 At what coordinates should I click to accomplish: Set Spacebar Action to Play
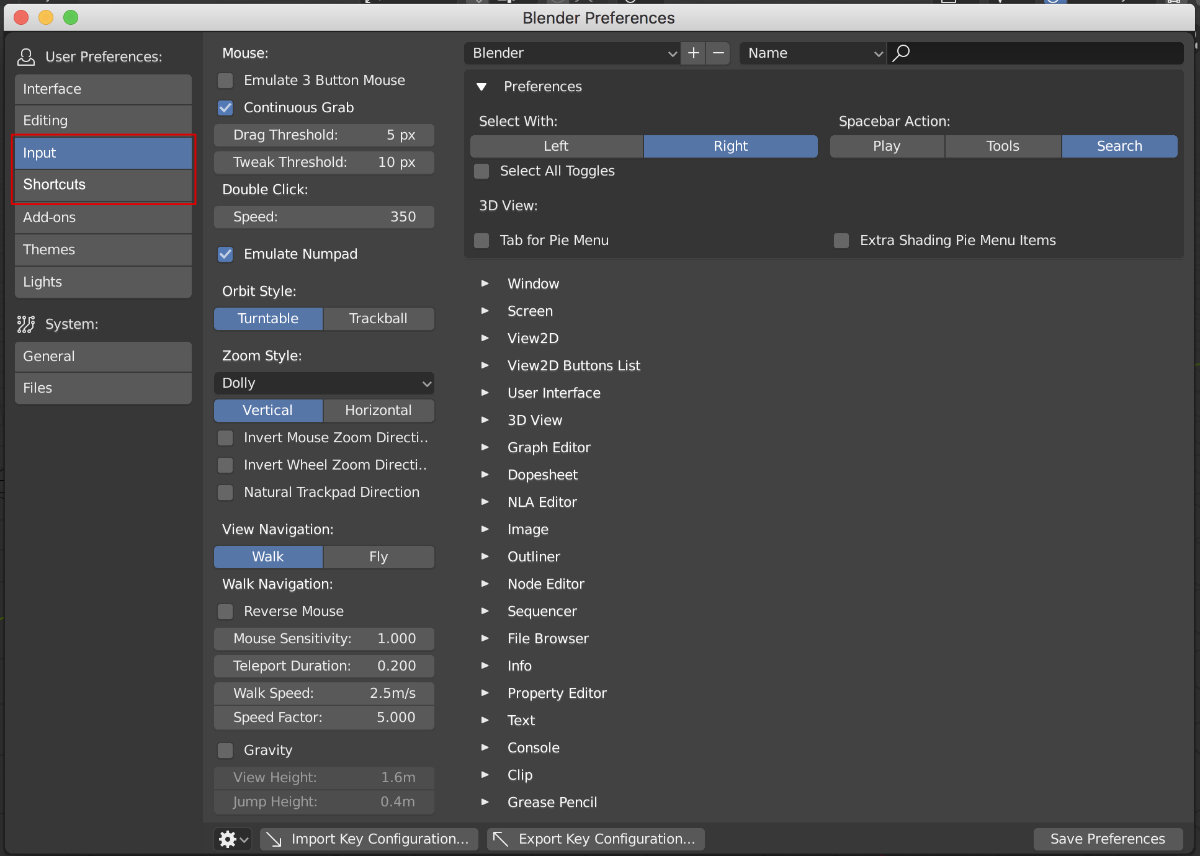[887, 146]
